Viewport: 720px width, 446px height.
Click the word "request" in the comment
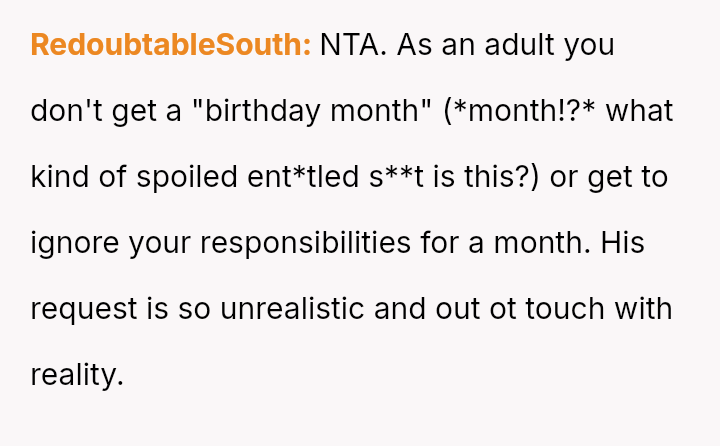click(83, 309)
